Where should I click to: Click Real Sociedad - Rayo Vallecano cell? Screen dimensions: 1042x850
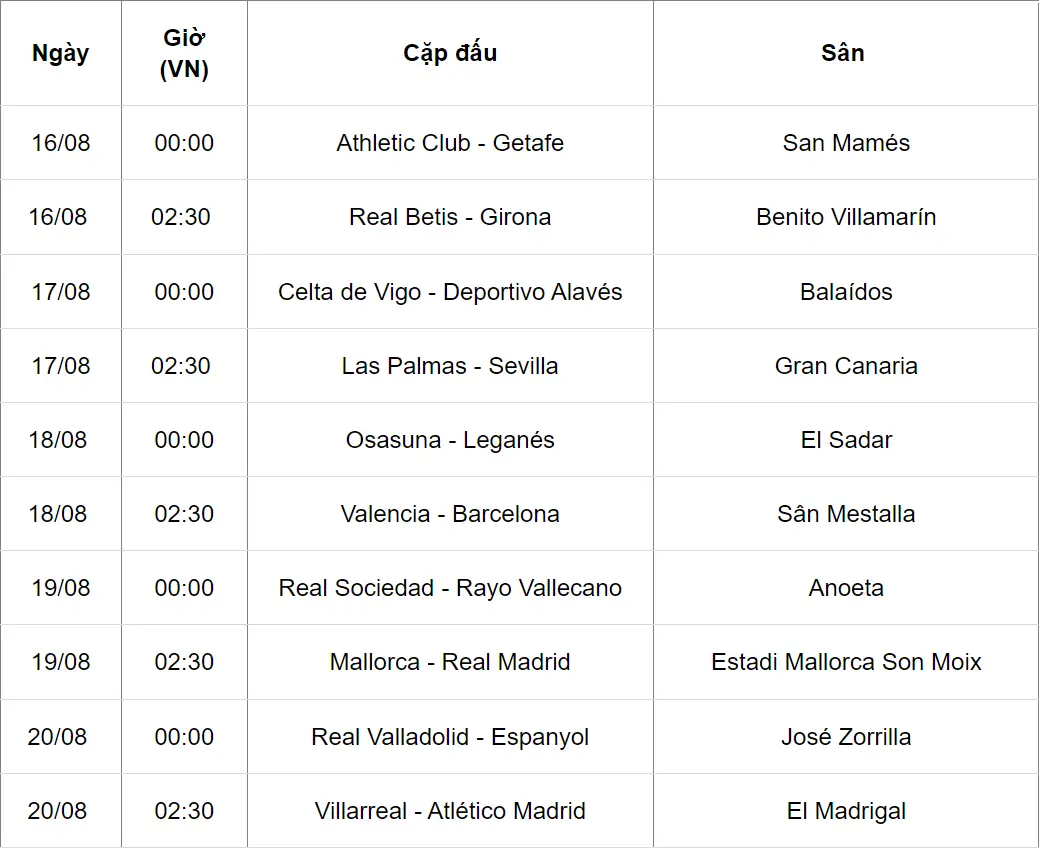click(450, 588)
